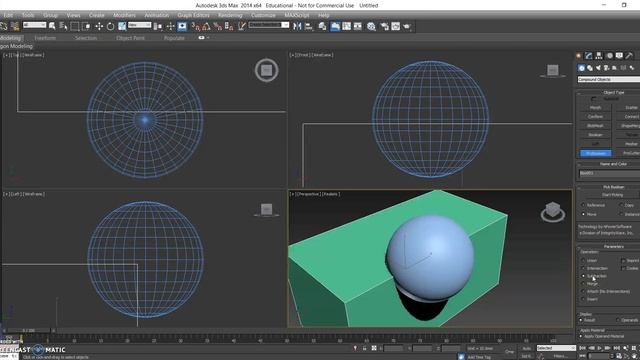Activate Select and Move tool
Image resolution: width=640 pixels, height=360 pixels.
coord(99,26)
